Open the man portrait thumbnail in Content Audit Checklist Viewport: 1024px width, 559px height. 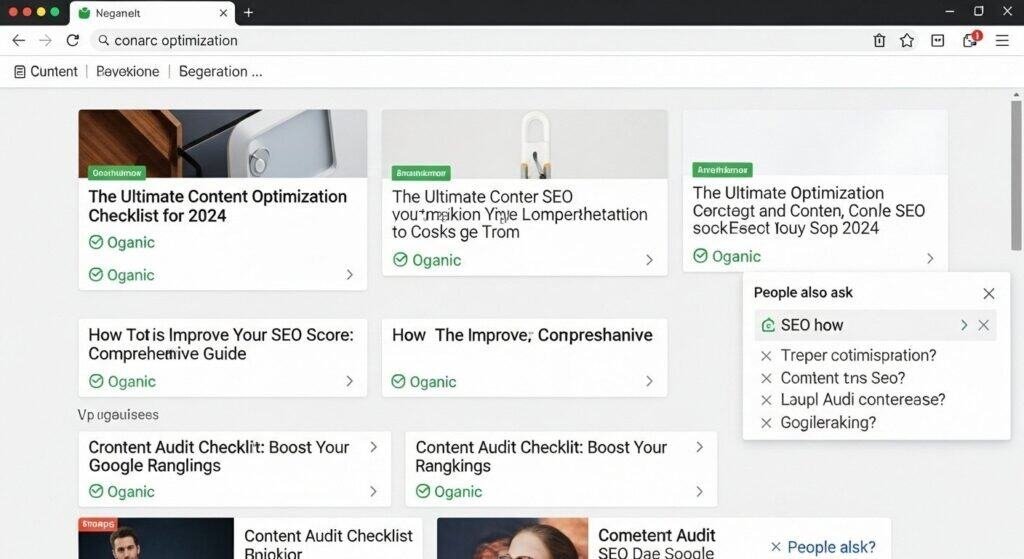(156, 538)
